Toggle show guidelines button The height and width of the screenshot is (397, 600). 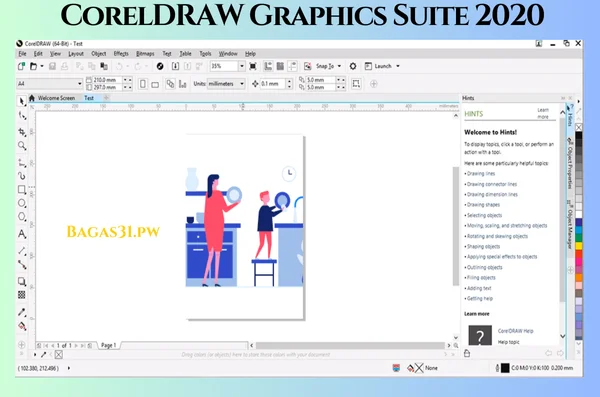click(292, 66)
